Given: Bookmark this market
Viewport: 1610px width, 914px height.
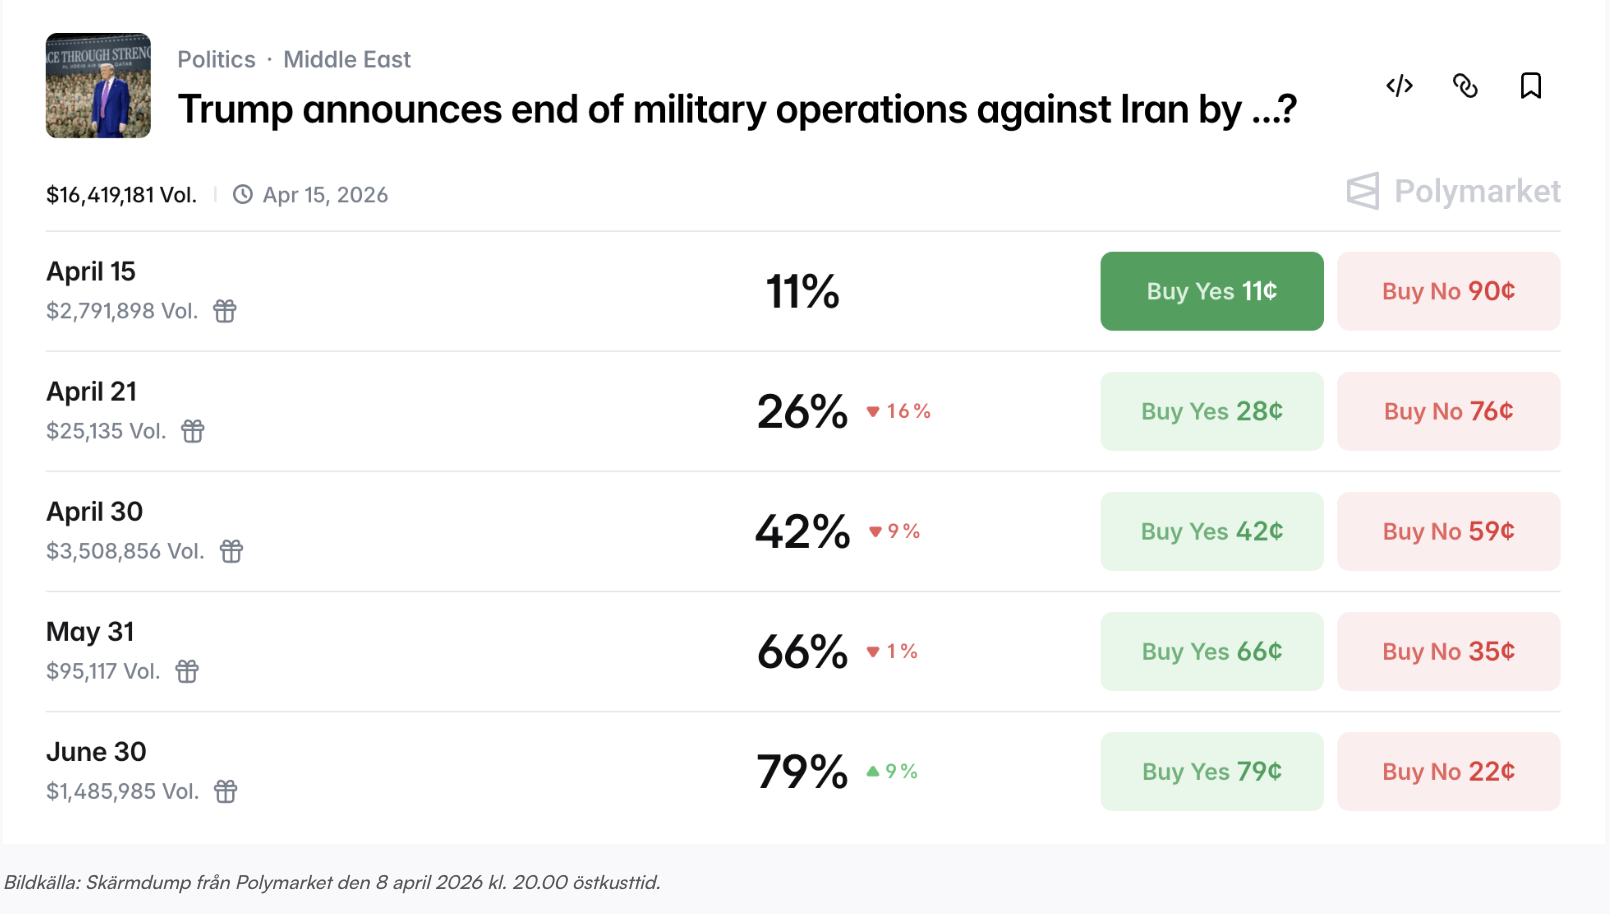Looking at the screenshot, I should 1531,86.
